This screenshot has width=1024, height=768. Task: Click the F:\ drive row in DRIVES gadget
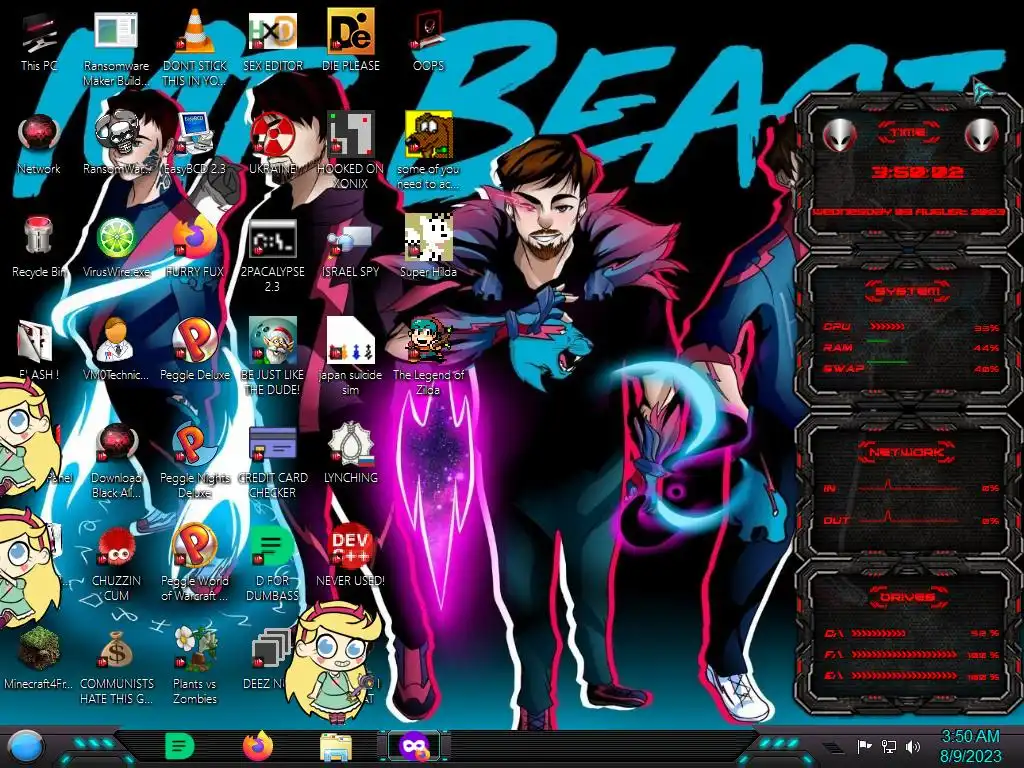point(912,654)
